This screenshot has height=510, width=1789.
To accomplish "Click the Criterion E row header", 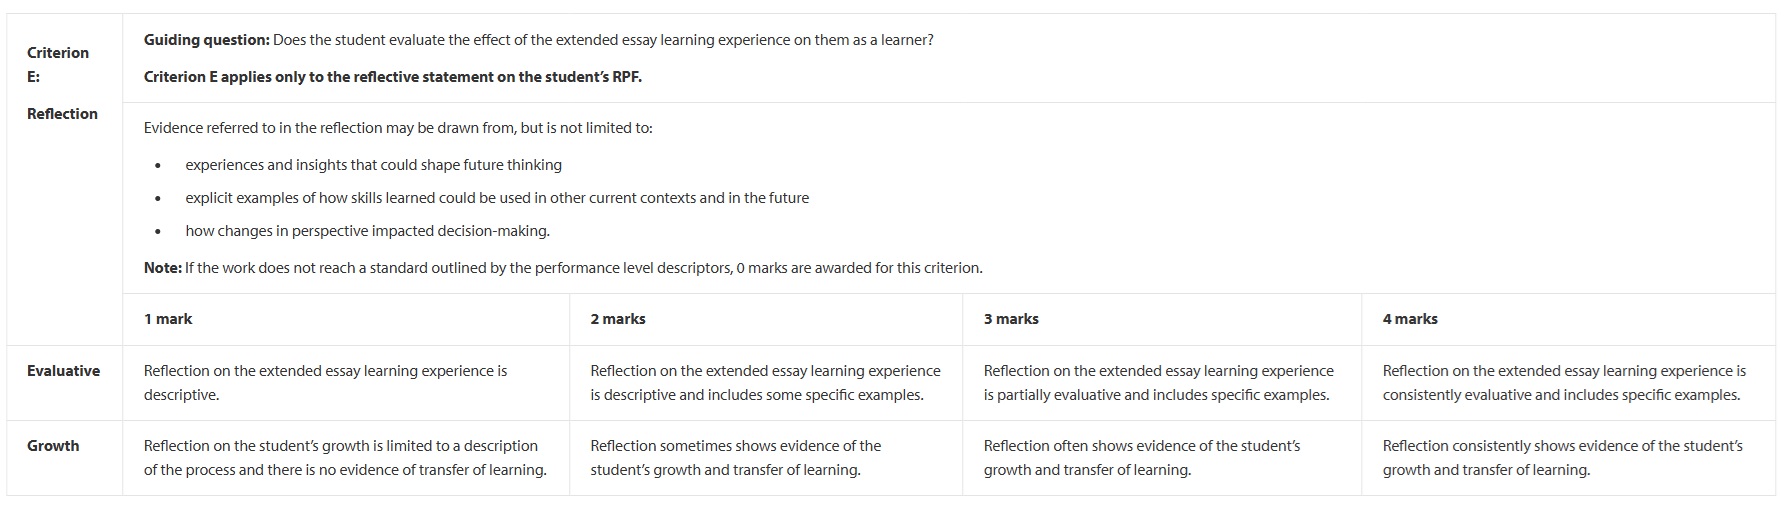I will point(57,64).
